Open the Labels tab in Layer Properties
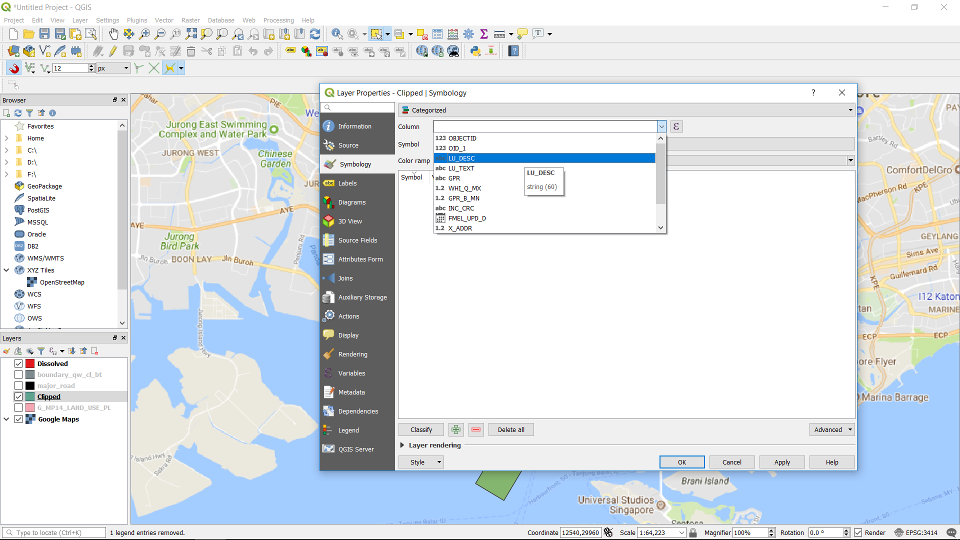 [x=347, y=184]
